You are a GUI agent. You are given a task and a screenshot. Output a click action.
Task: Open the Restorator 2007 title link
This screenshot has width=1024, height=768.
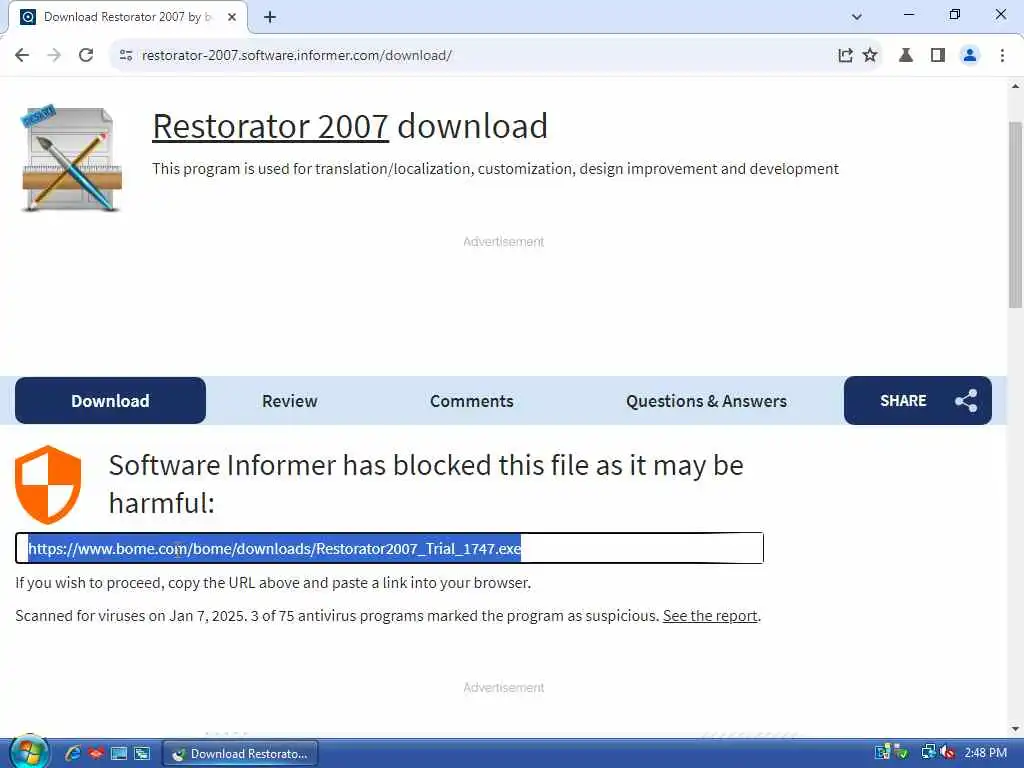click(x=270, y=126)
